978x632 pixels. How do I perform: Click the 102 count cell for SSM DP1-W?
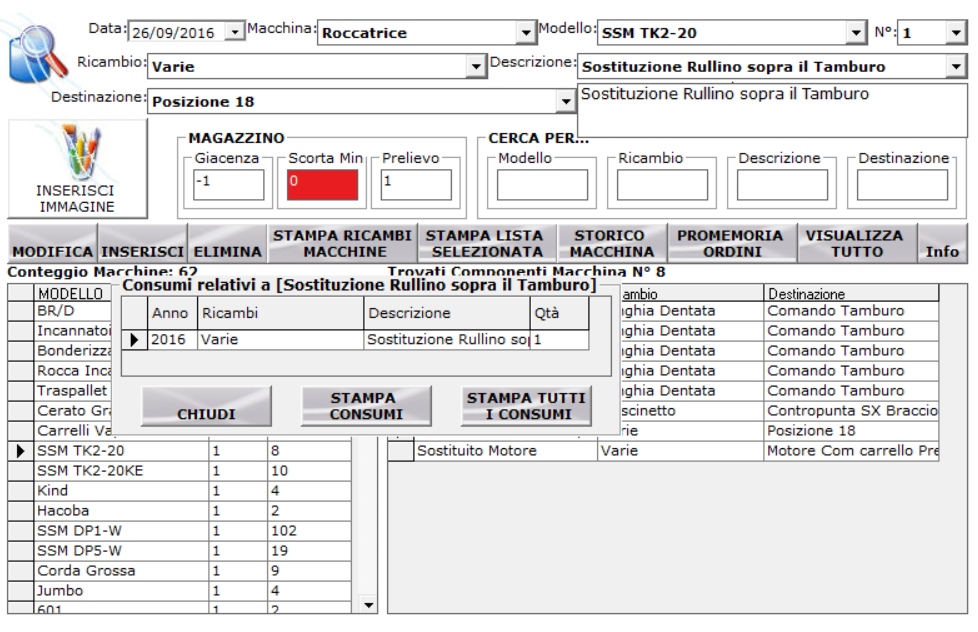tap(309, 530)
